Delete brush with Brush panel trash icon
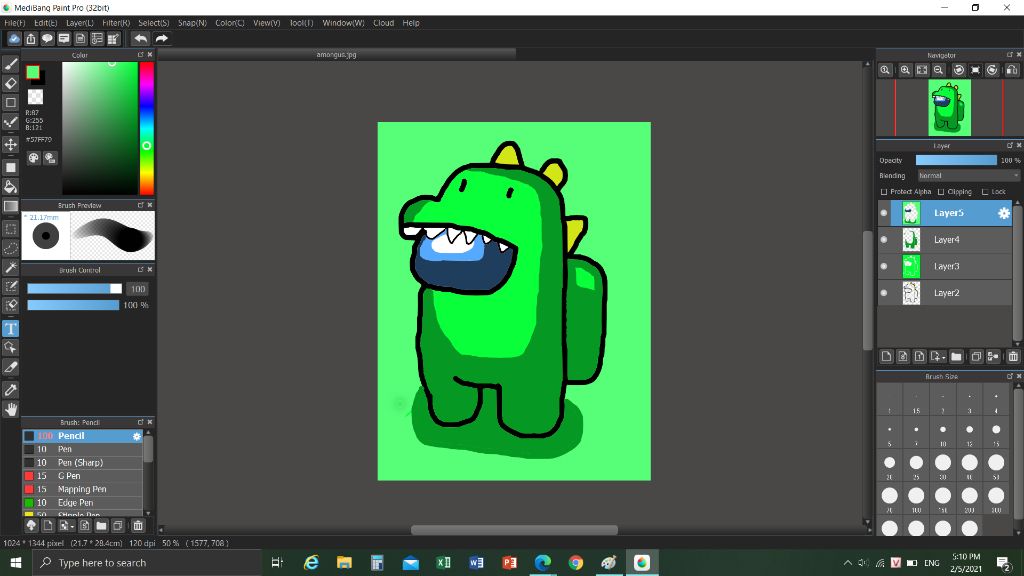 138,526
